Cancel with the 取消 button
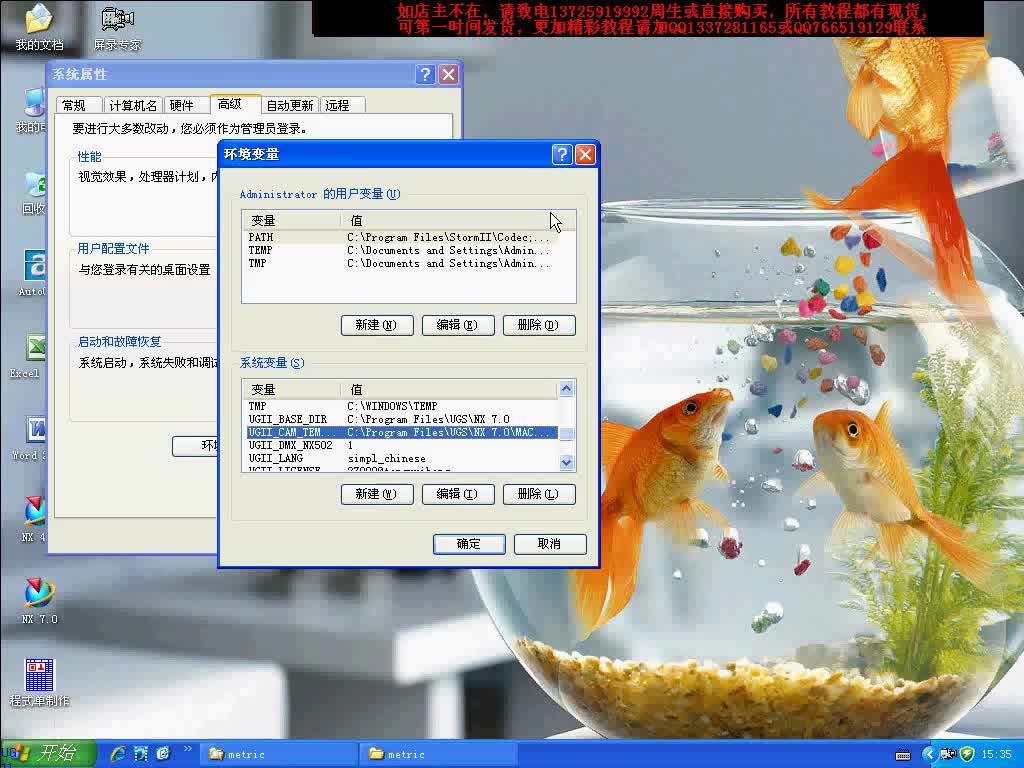 pos(550,544)
